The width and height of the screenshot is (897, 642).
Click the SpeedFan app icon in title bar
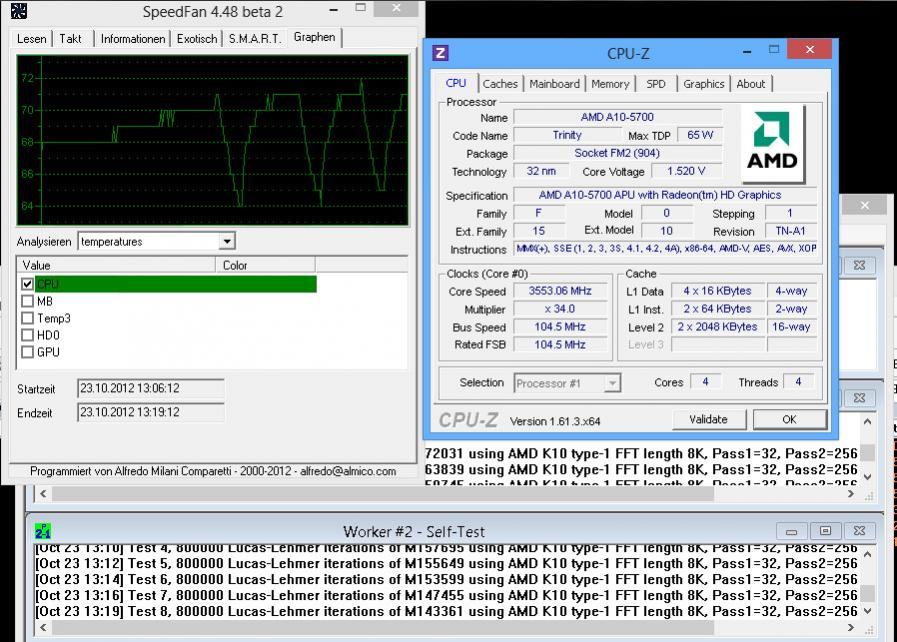tap(19, 11)
